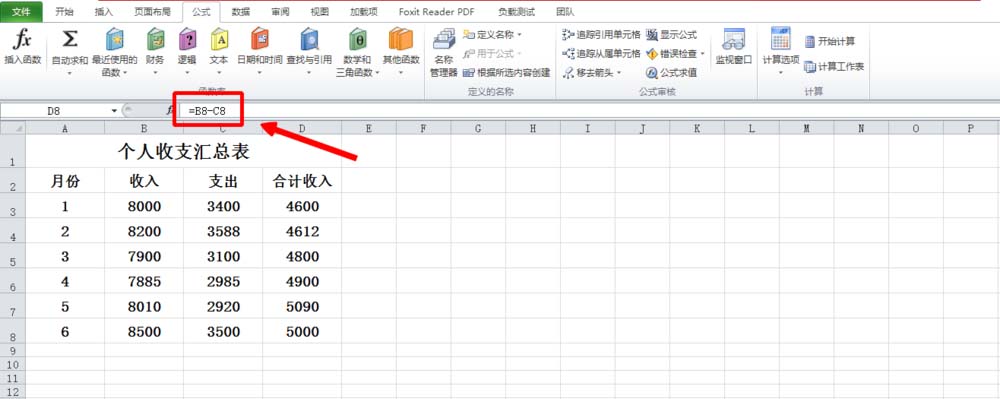Select cell D3 containing 4600

pos(302,207)
